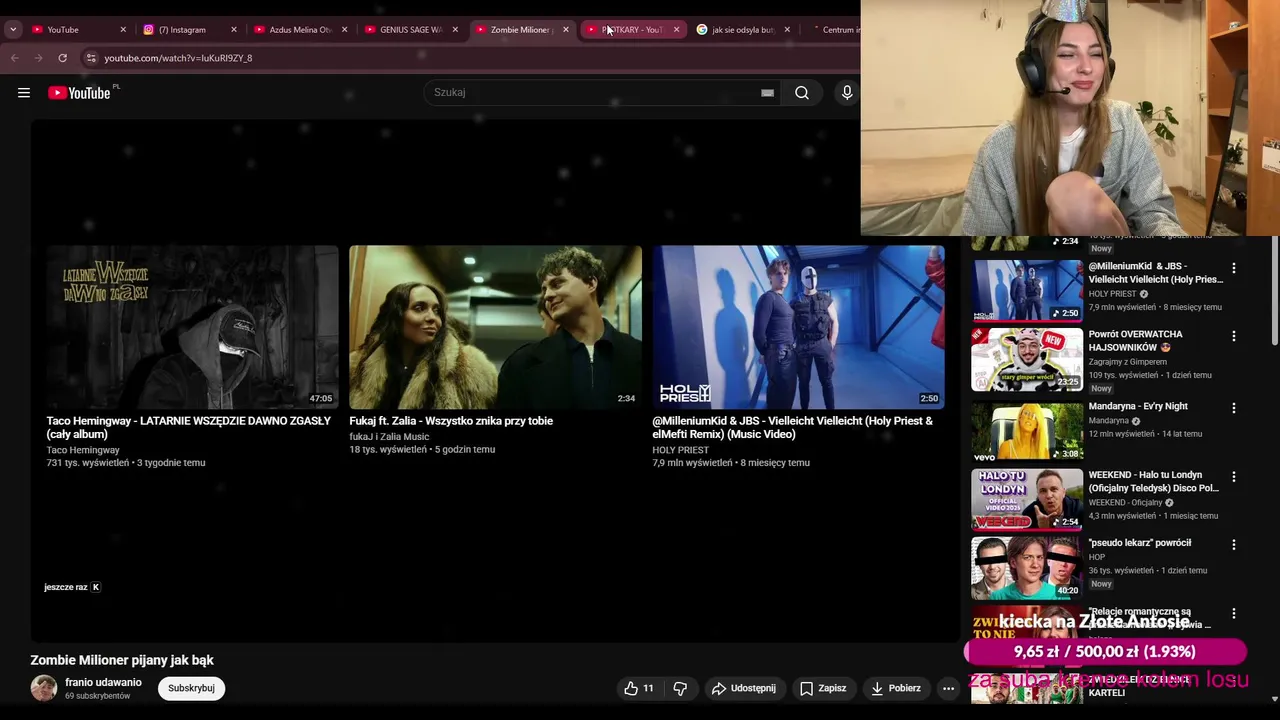This screenshot has height=720, width=1280.
Task: Open options for Powrót OVERWATCHA HAJSOWNIKÓW
Action: (1233, 336)
